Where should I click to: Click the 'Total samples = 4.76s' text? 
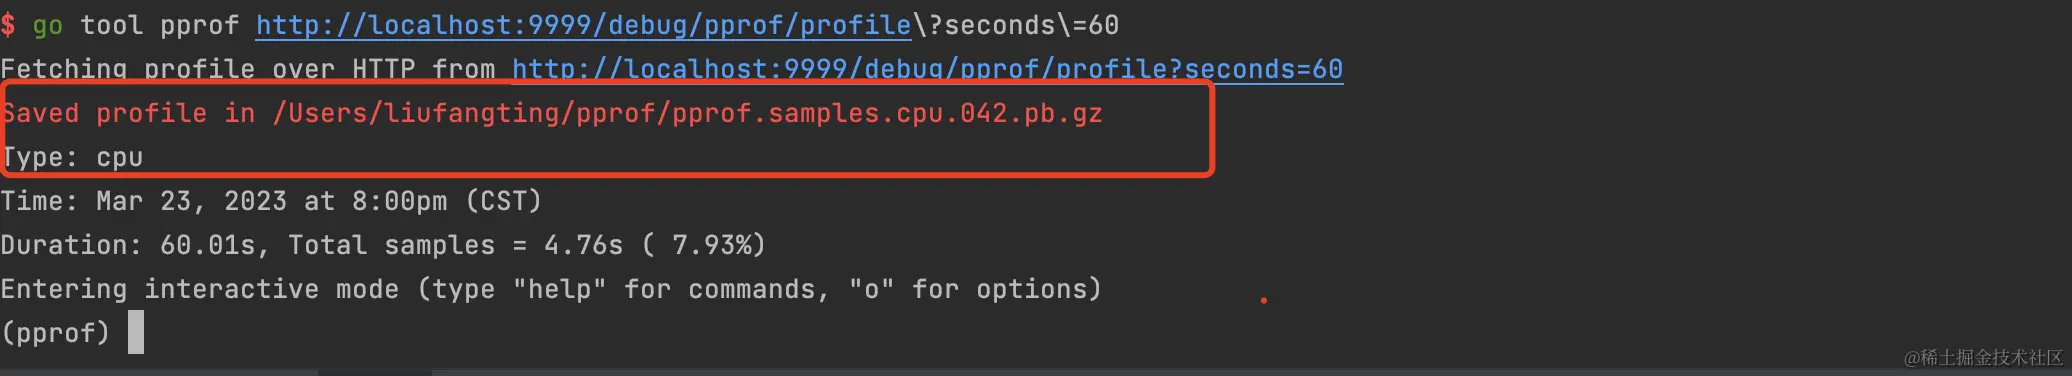455,245
